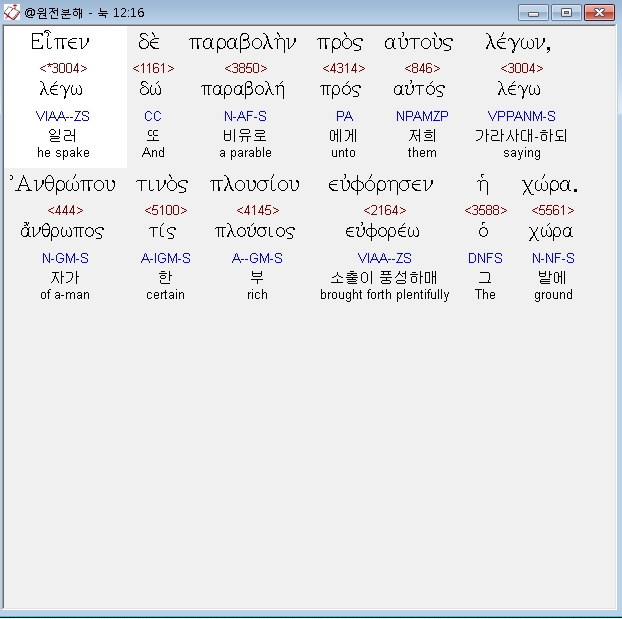Click parsing code DNFS
This screenshot has width=622, height=619.
click(x=485, y=258)
